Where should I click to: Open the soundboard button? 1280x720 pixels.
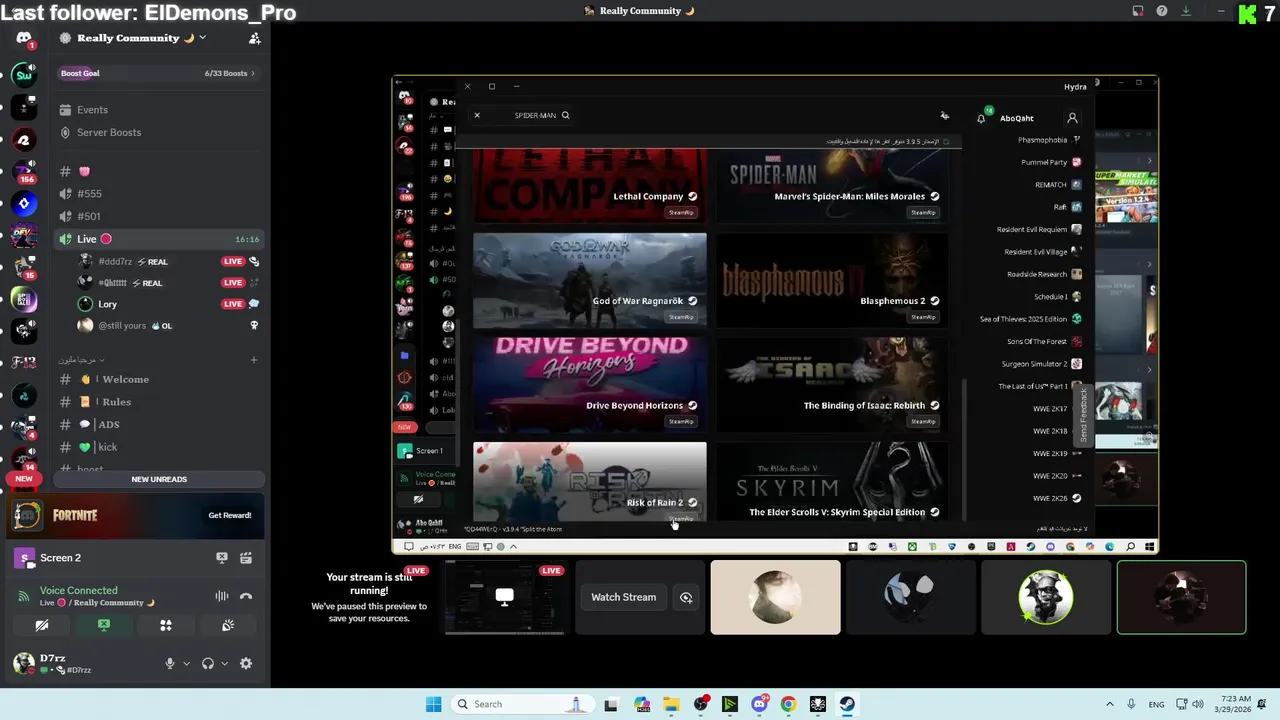click(228, 625)
